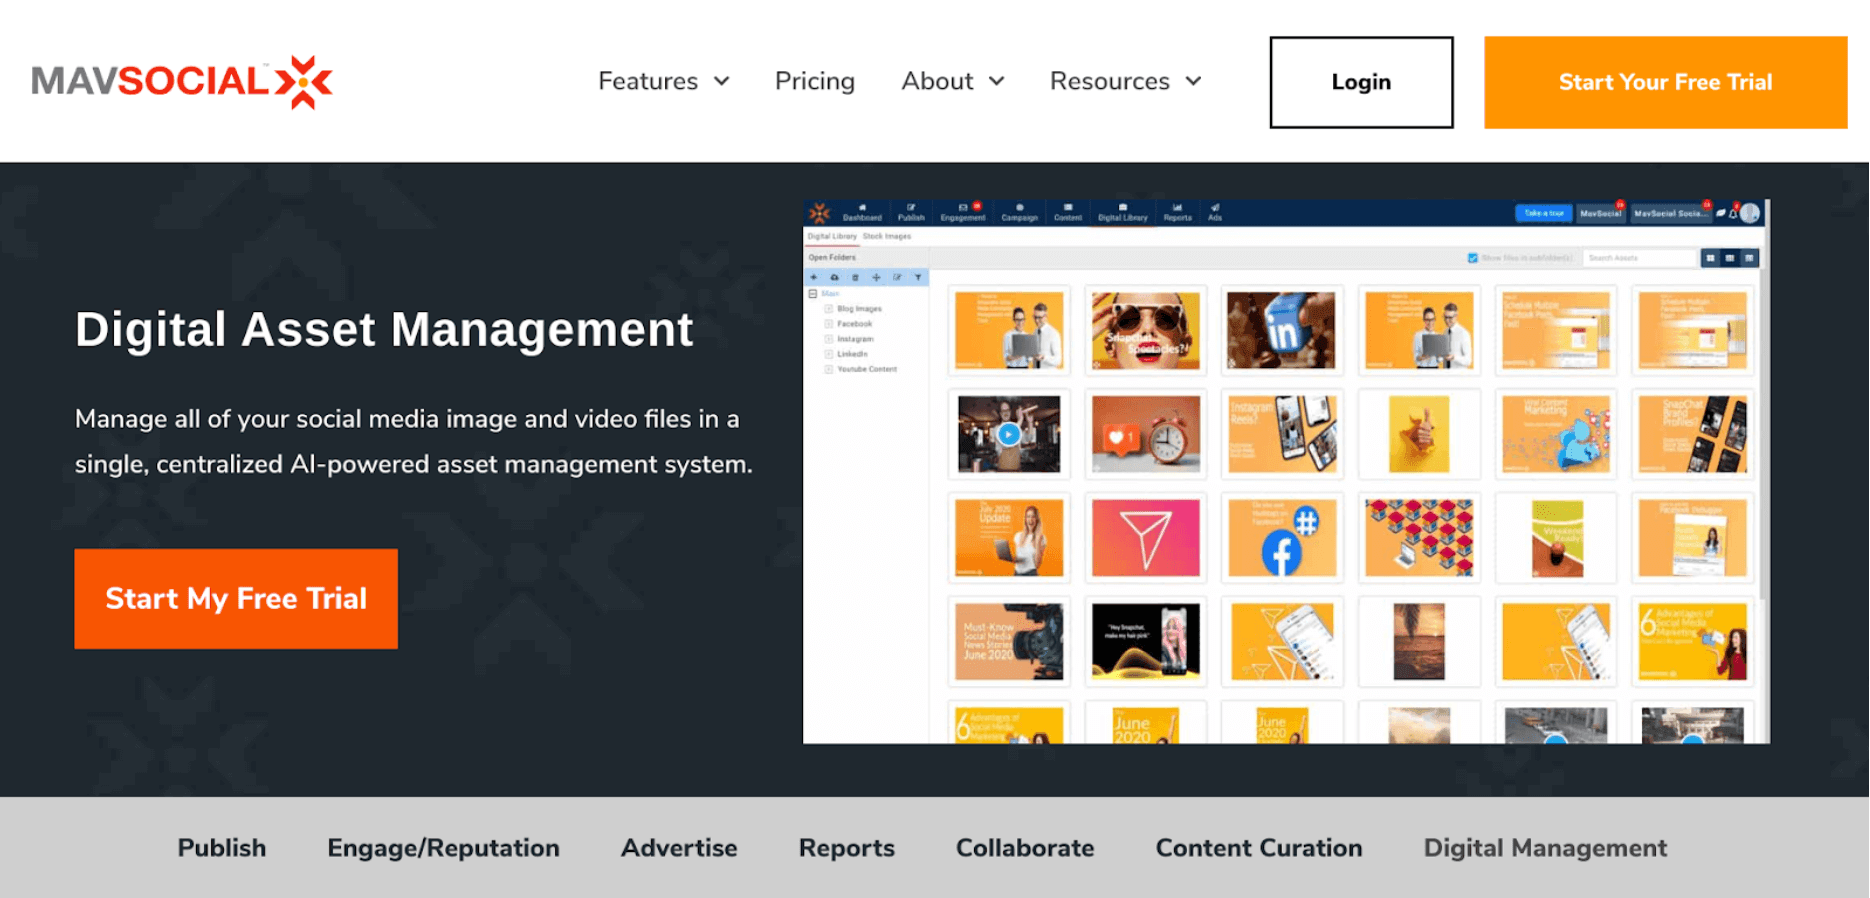Click the Search Assets input field
Viewport: 1870px width, 898px height.
pyautogui.click(x=1638, y=258)
